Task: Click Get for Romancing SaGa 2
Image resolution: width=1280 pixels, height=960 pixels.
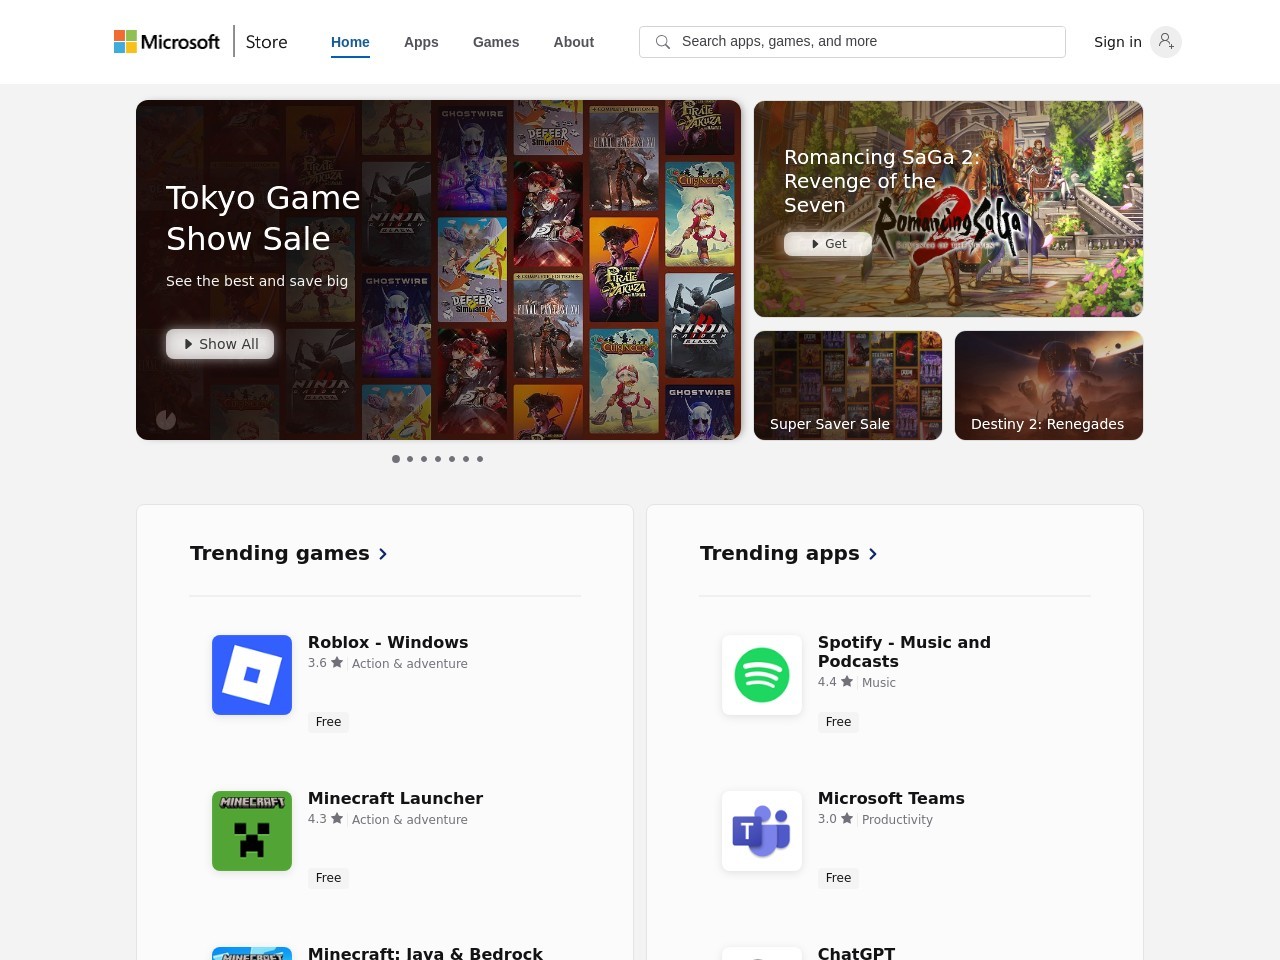Action: pyautogui.click(x=828, y=244)
